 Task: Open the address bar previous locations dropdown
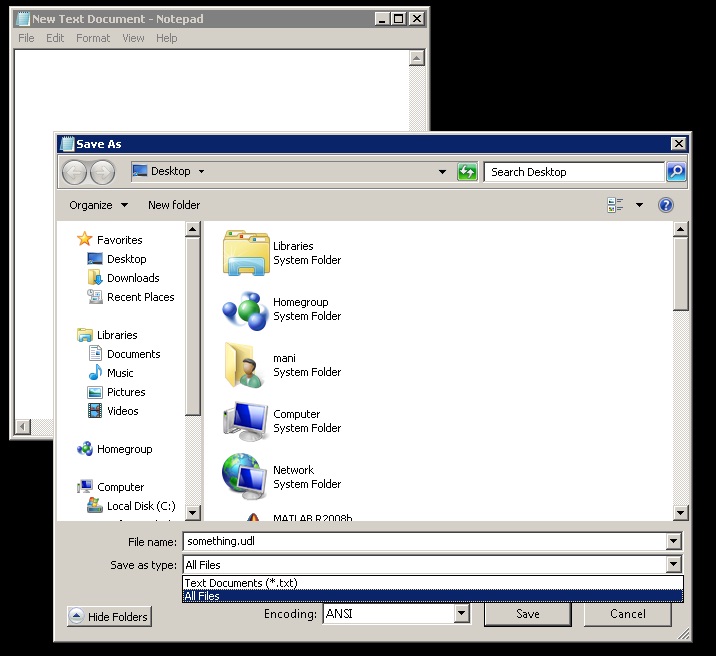(442, 172)
